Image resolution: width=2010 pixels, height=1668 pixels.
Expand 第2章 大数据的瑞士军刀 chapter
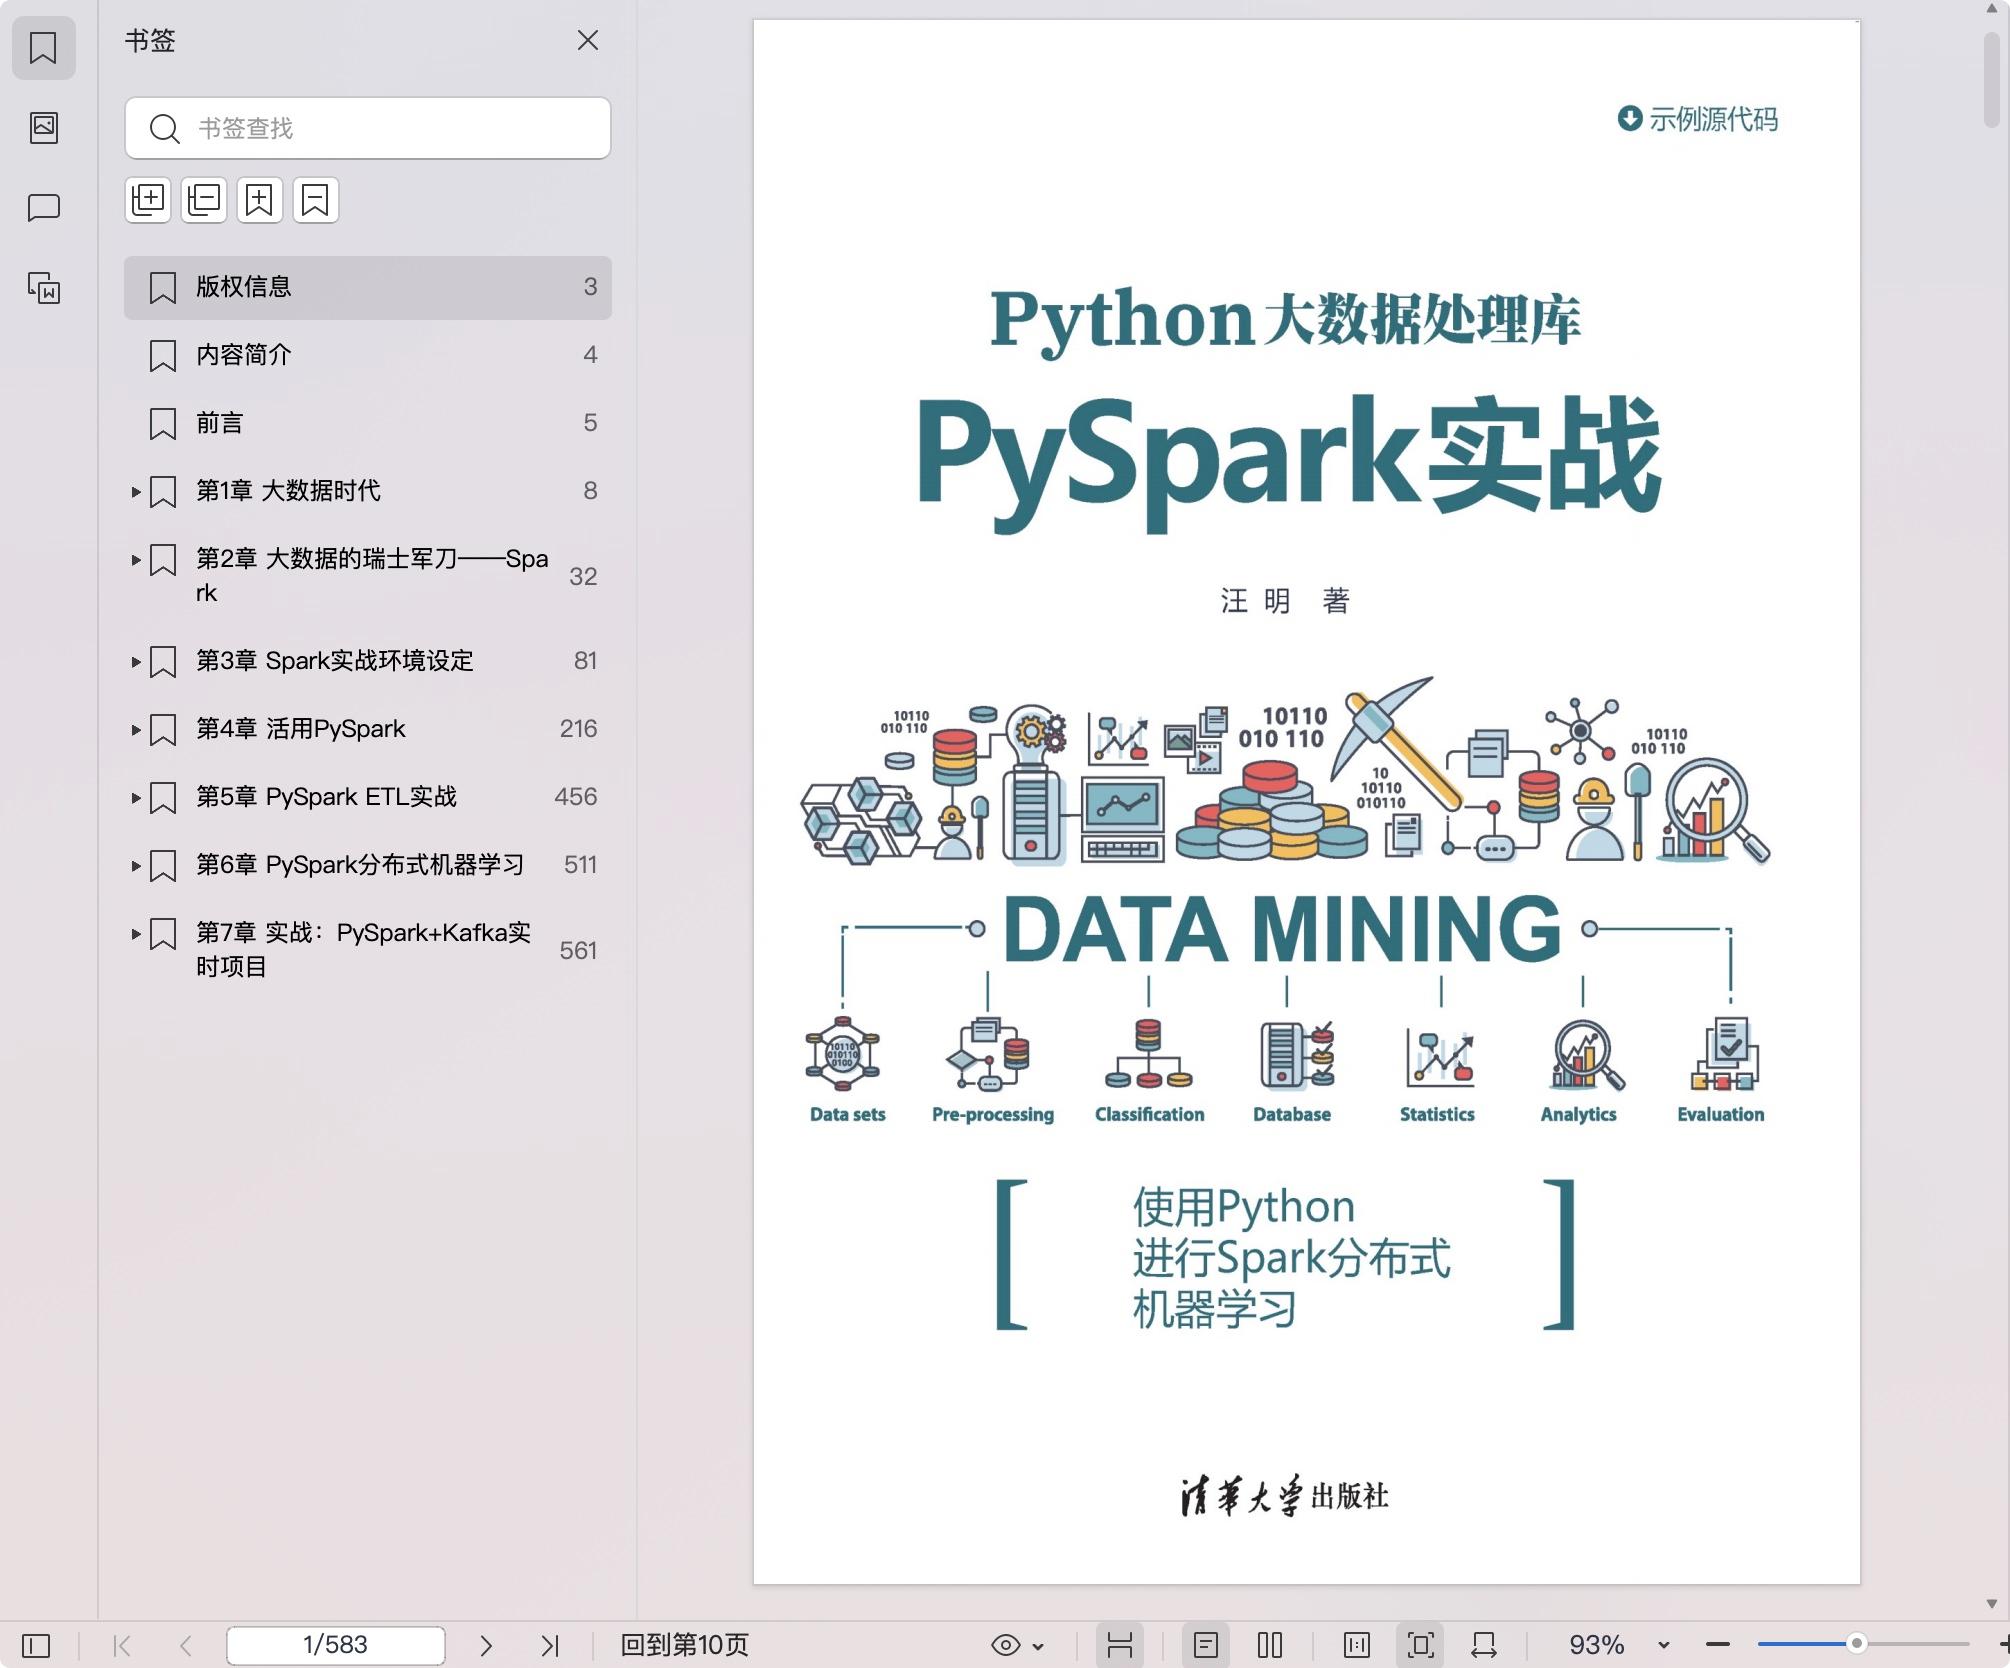point(135,559)
